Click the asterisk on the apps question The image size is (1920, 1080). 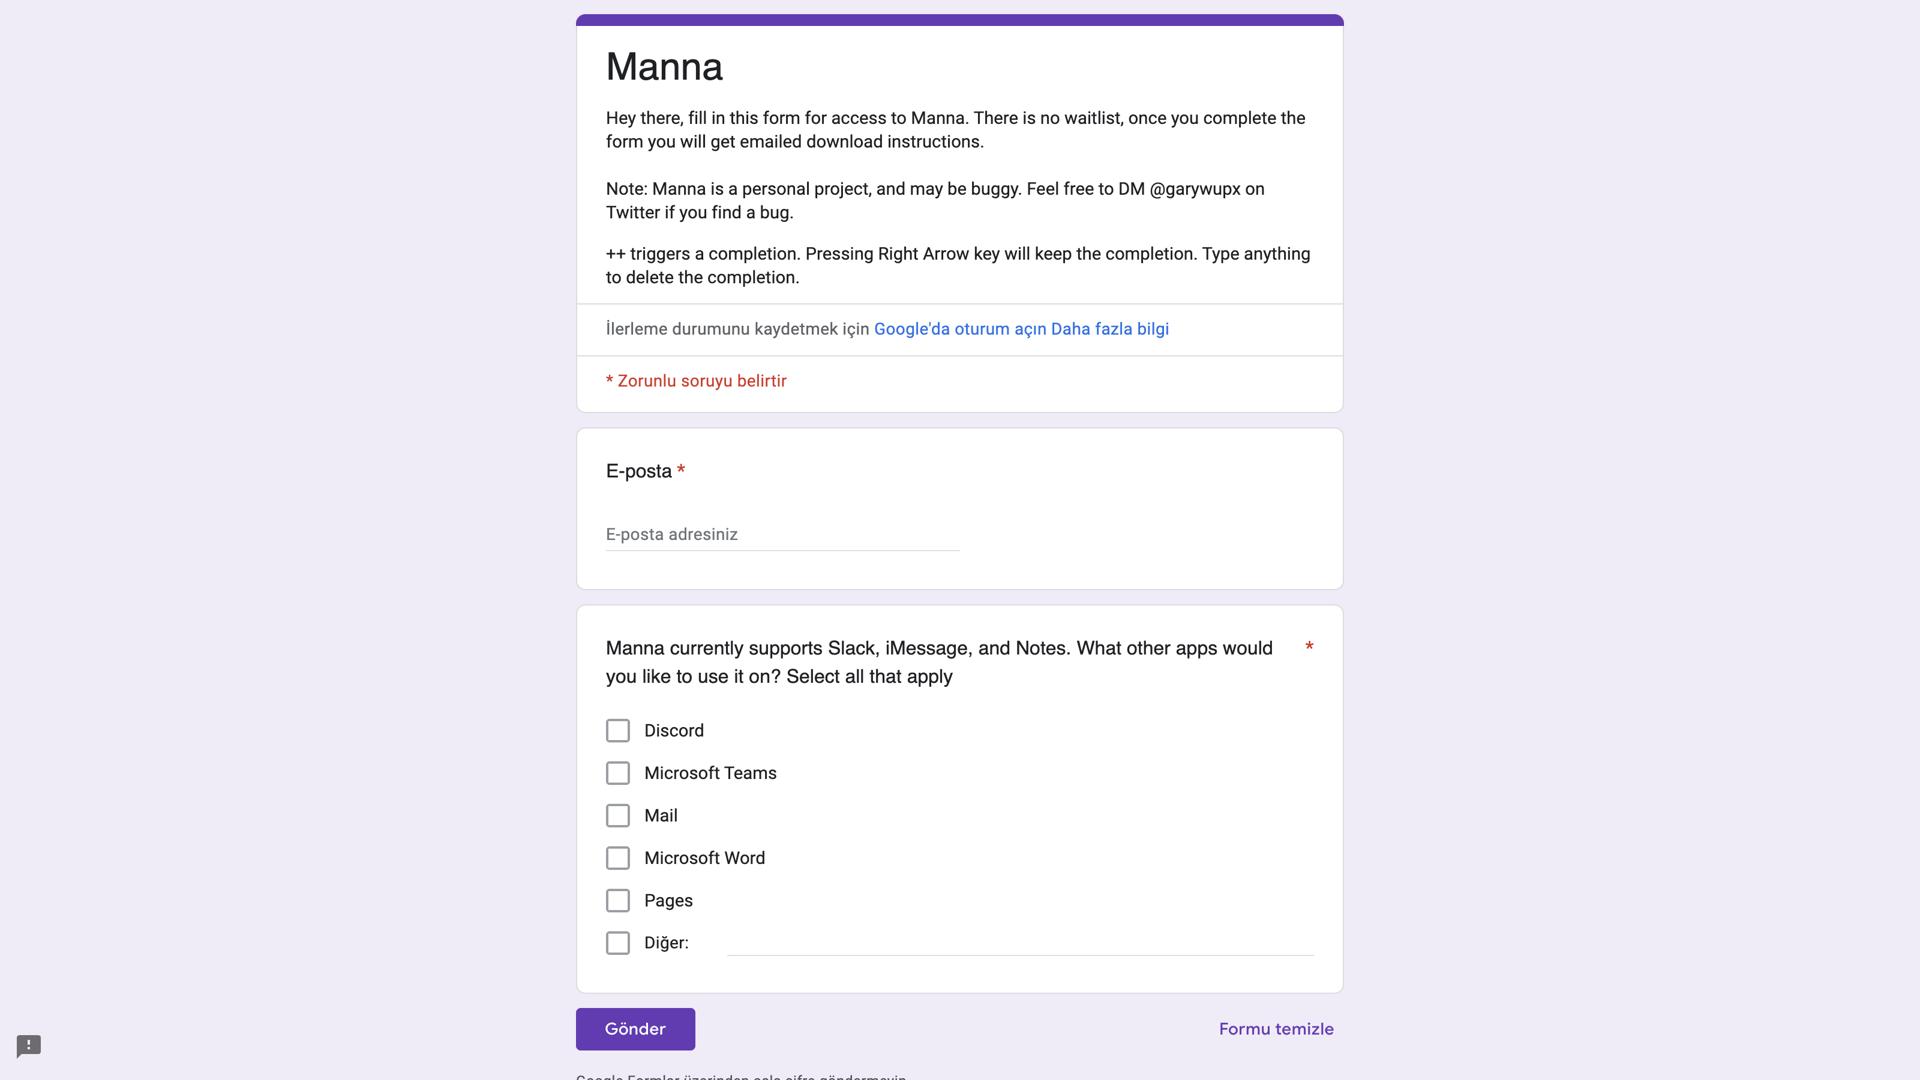point(1310,647)
